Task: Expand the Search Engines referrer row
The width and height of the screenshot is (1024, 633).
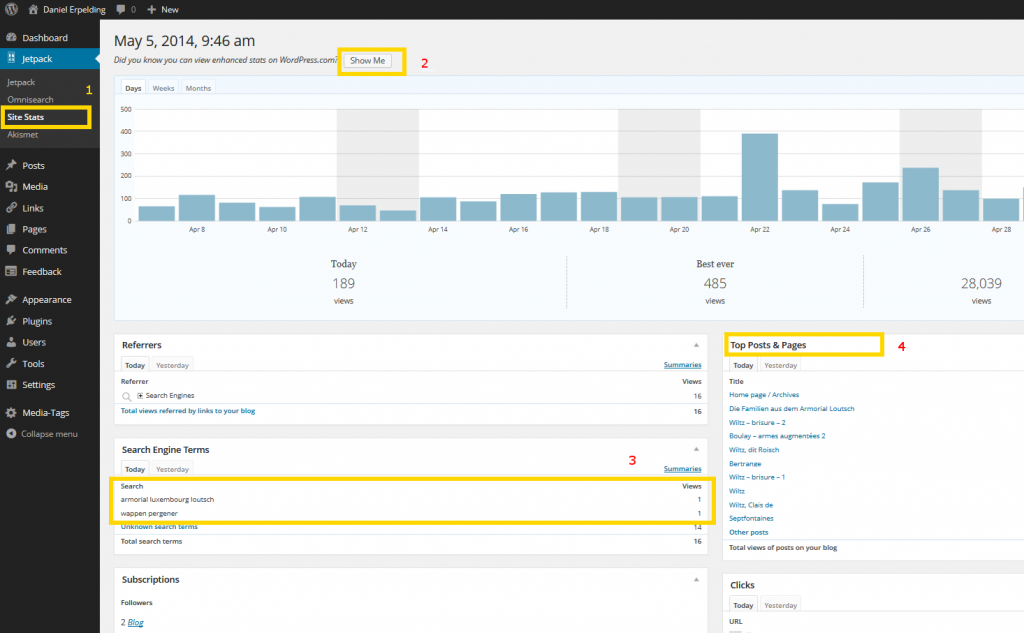Action: [x=141, y=396]
